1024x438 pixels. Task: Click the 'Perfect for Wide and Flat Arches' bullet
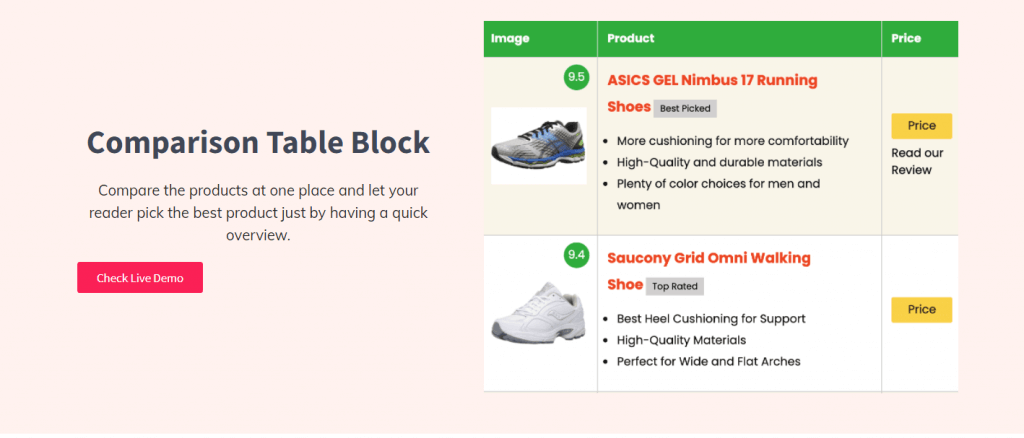click(709, 361)
